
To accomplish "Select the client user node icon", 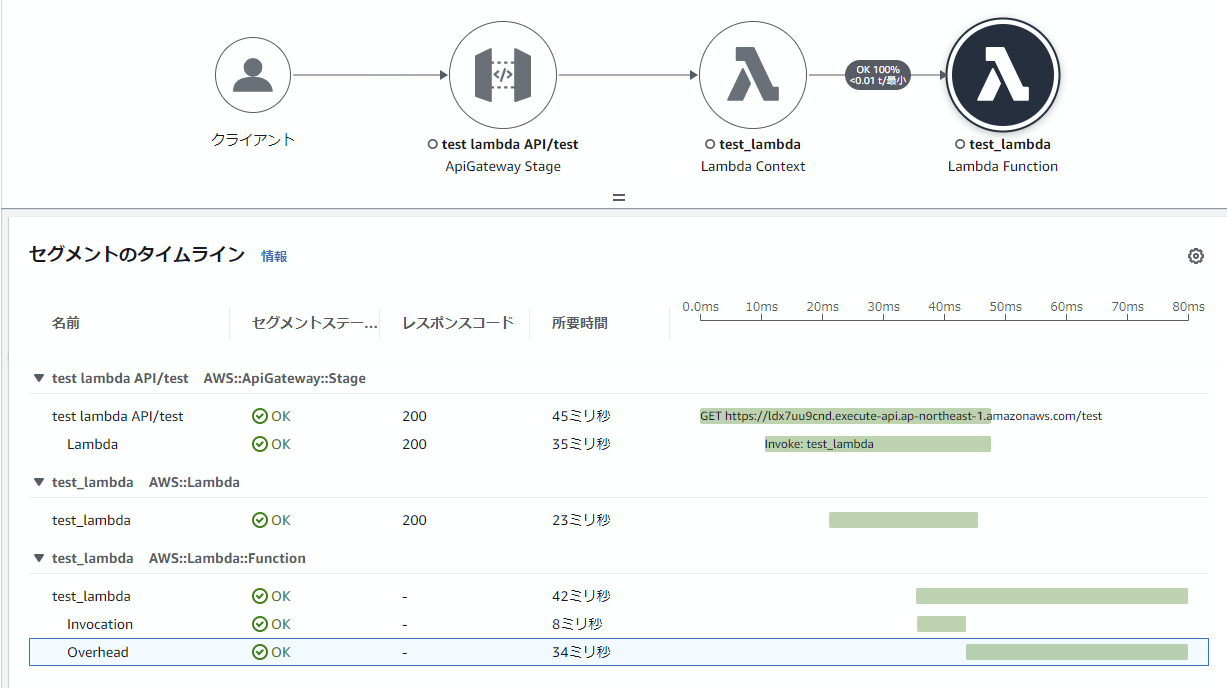I will 253,76.
